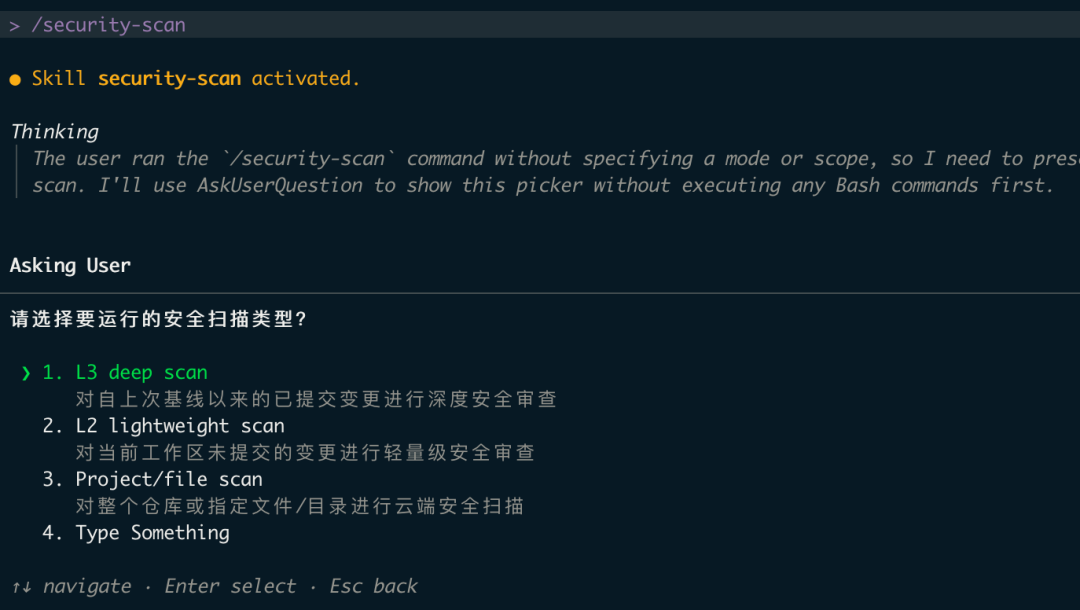The width and height of the screenshot is (1080, 610).
Task: Click the L2 lightweight scan description line
Action: pyautogui.click(x=305, y=453)
